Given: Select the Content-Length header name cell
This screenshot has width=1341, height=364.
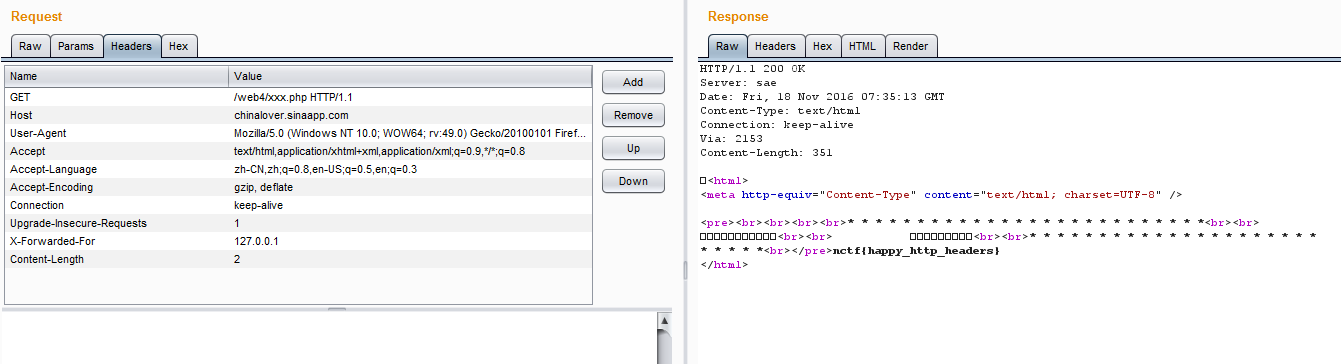Looking at the screenshot, I should pos(117,259).
